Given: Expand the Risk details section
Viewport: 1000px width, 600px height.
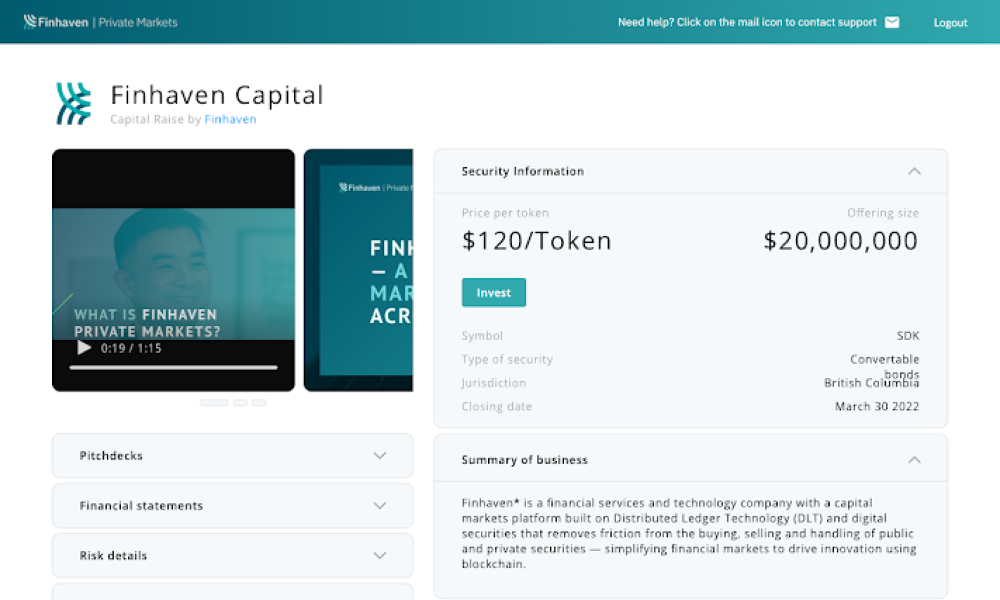Looking at the screenshot, I should click(x=232, y=555).
